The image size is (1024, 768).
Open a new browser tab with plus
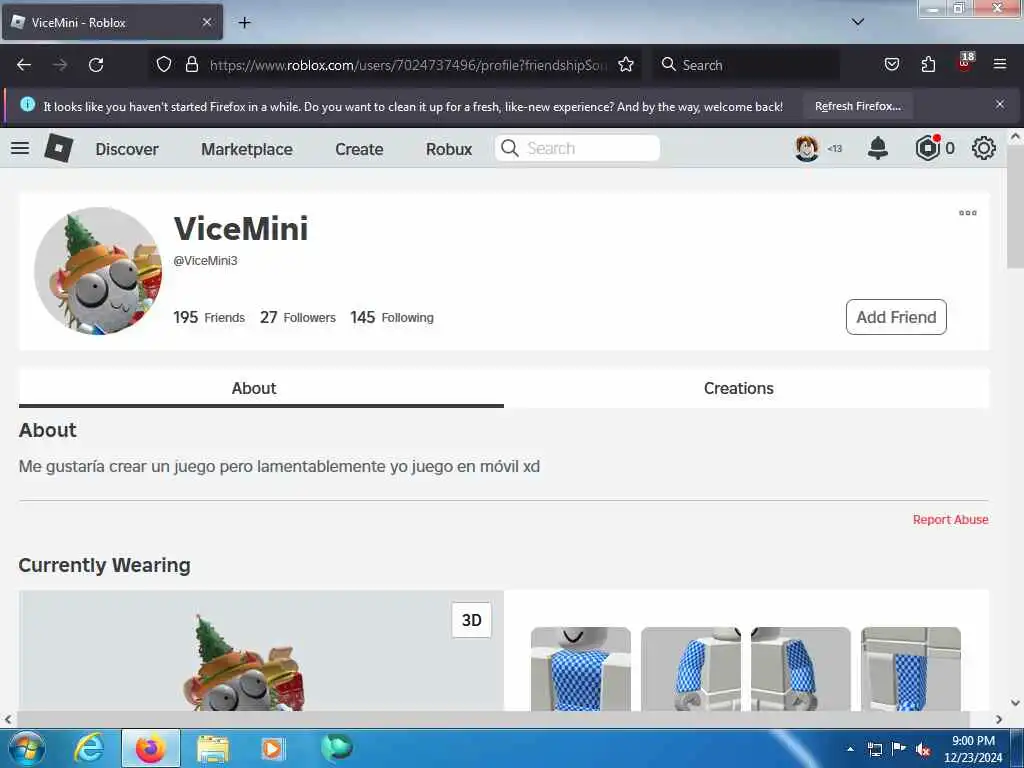pos(244,22)
